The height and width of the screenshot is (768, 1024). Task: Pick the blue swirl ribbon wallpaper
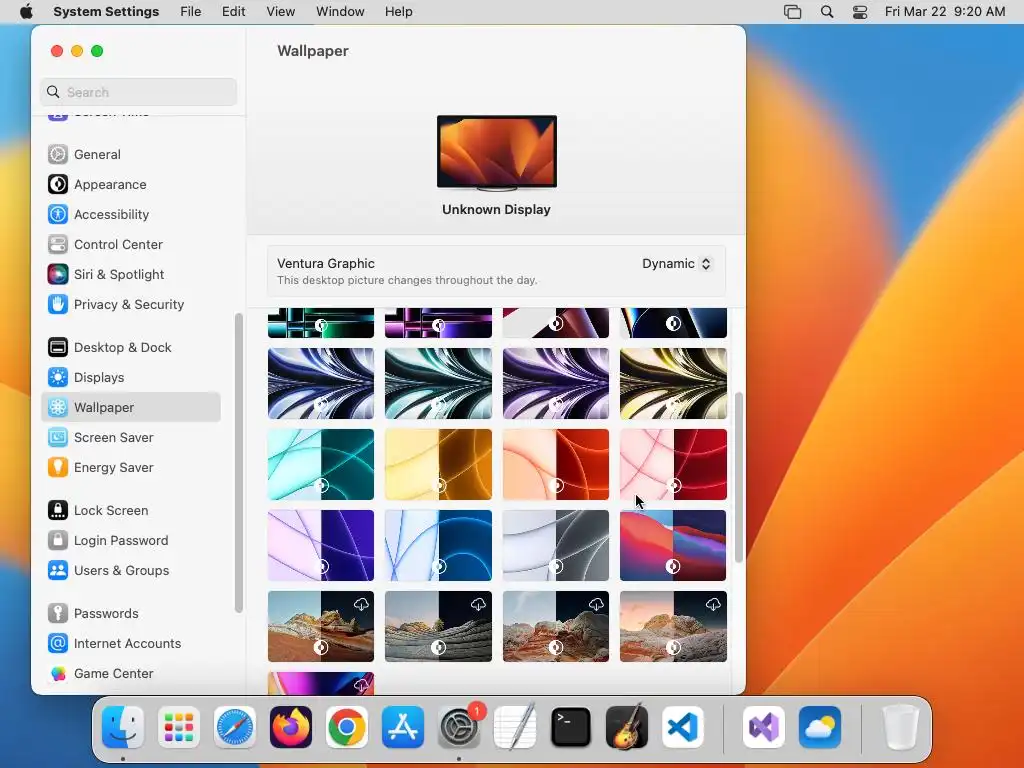321,383
